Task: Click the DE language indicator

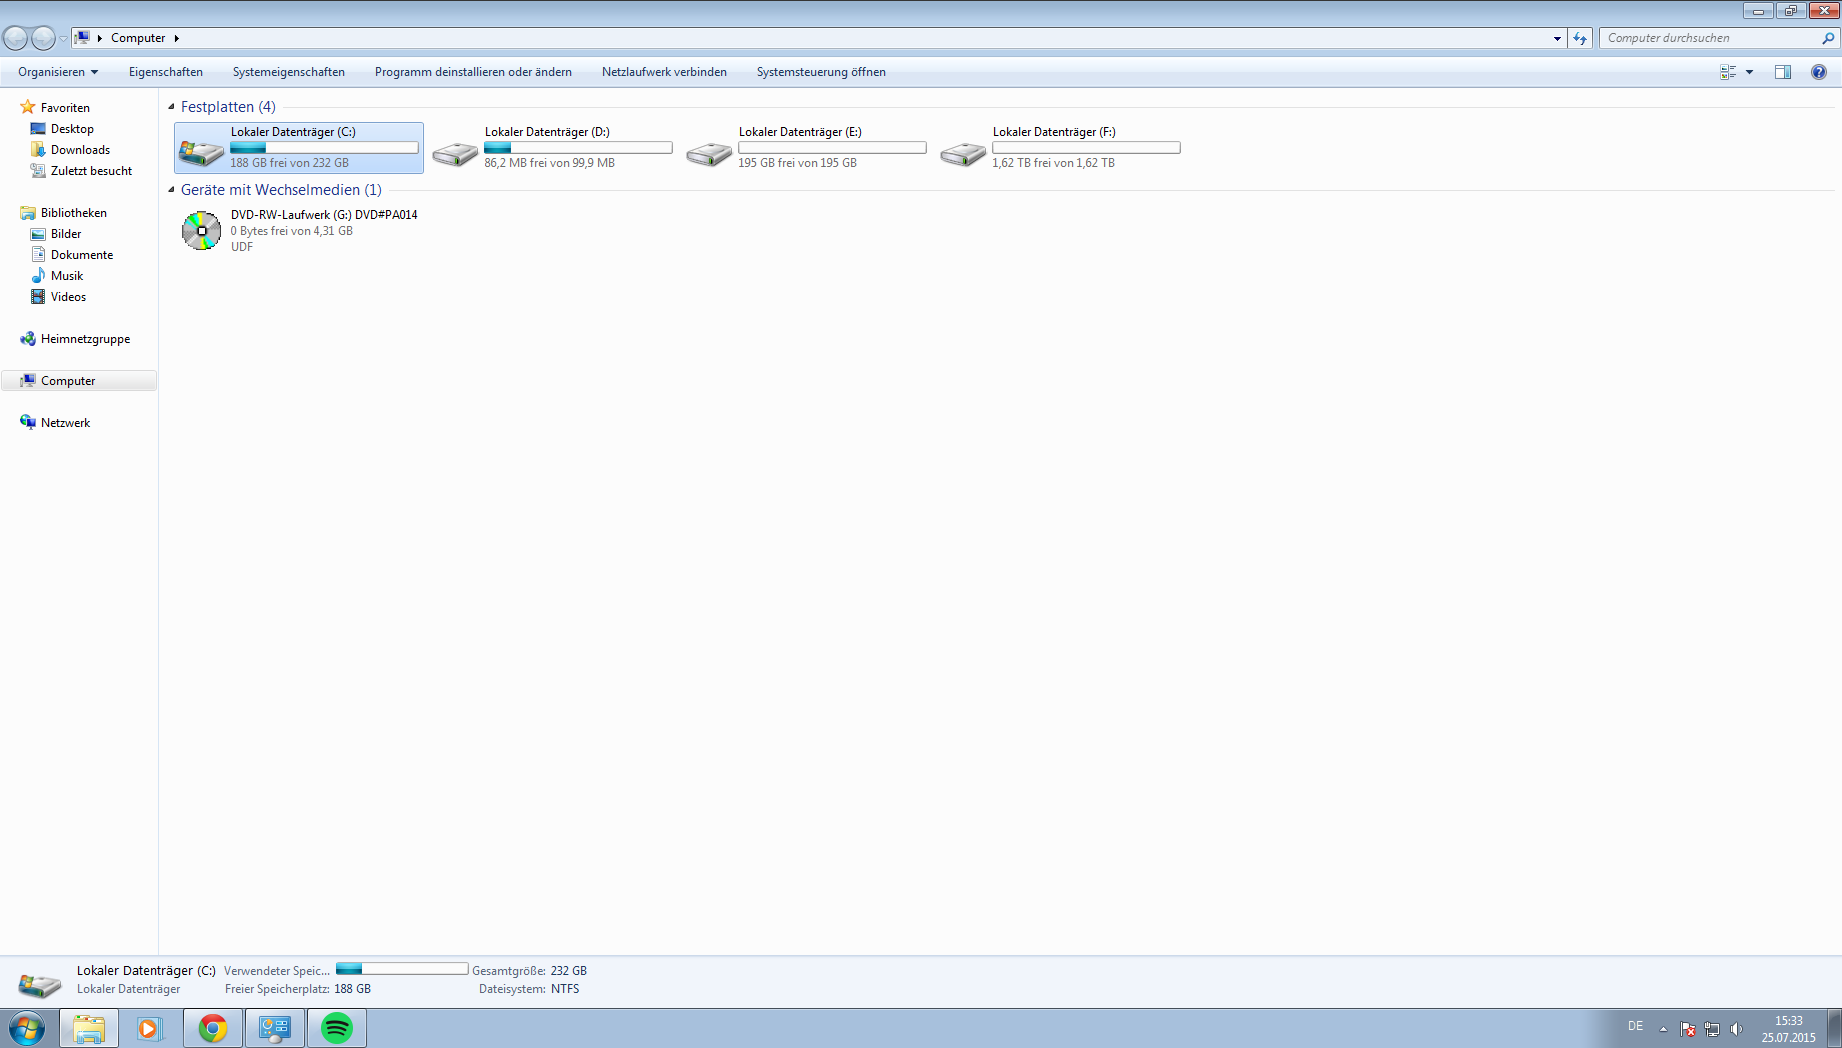Action: [x=1635, y=1026]
